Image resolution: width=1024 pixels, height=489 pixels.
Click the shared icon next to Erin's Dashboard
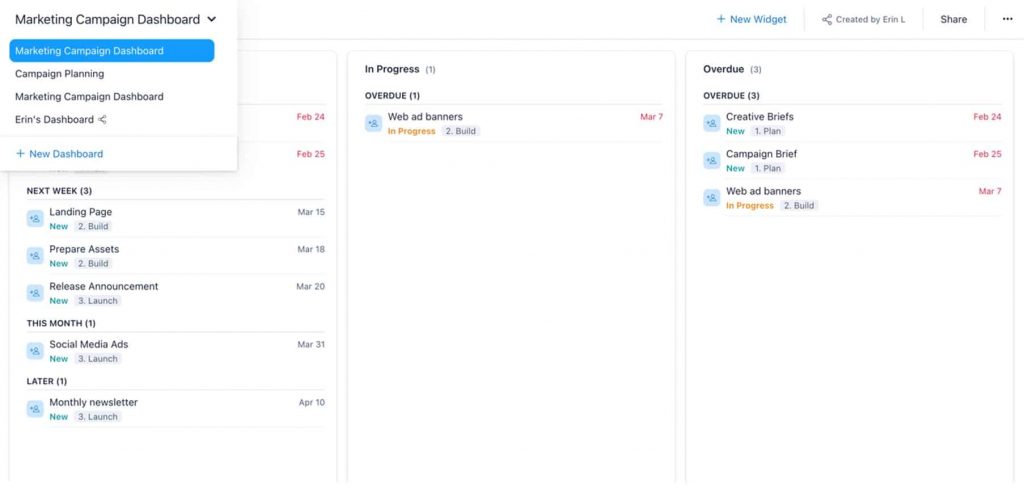(102, 120)
